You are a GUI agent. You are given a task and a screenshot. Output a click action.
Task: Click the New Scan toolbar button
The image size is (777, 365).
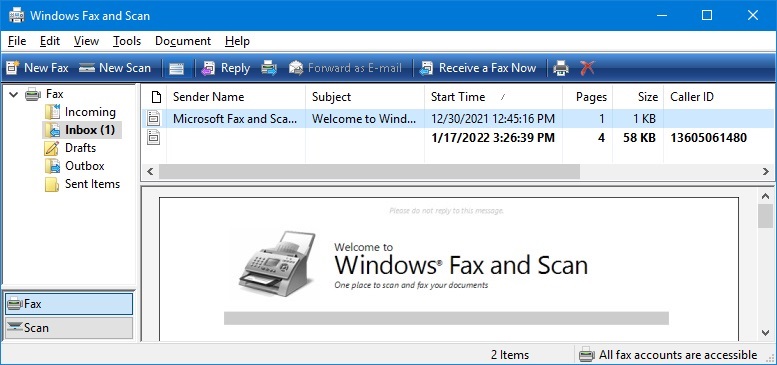tap(115, 68)
